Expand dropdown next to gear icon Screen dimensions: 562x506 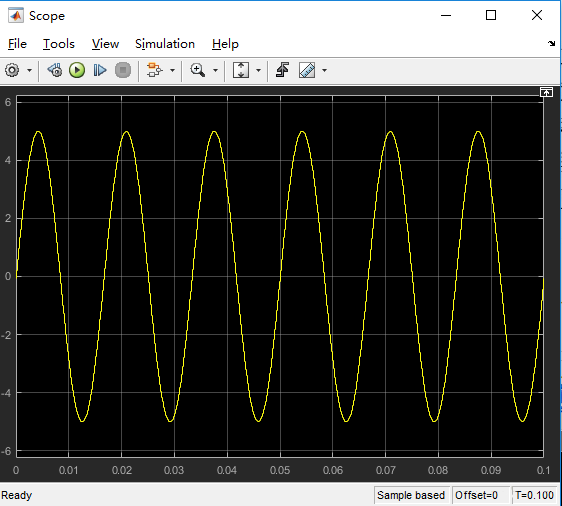click(x=29, y=71)
